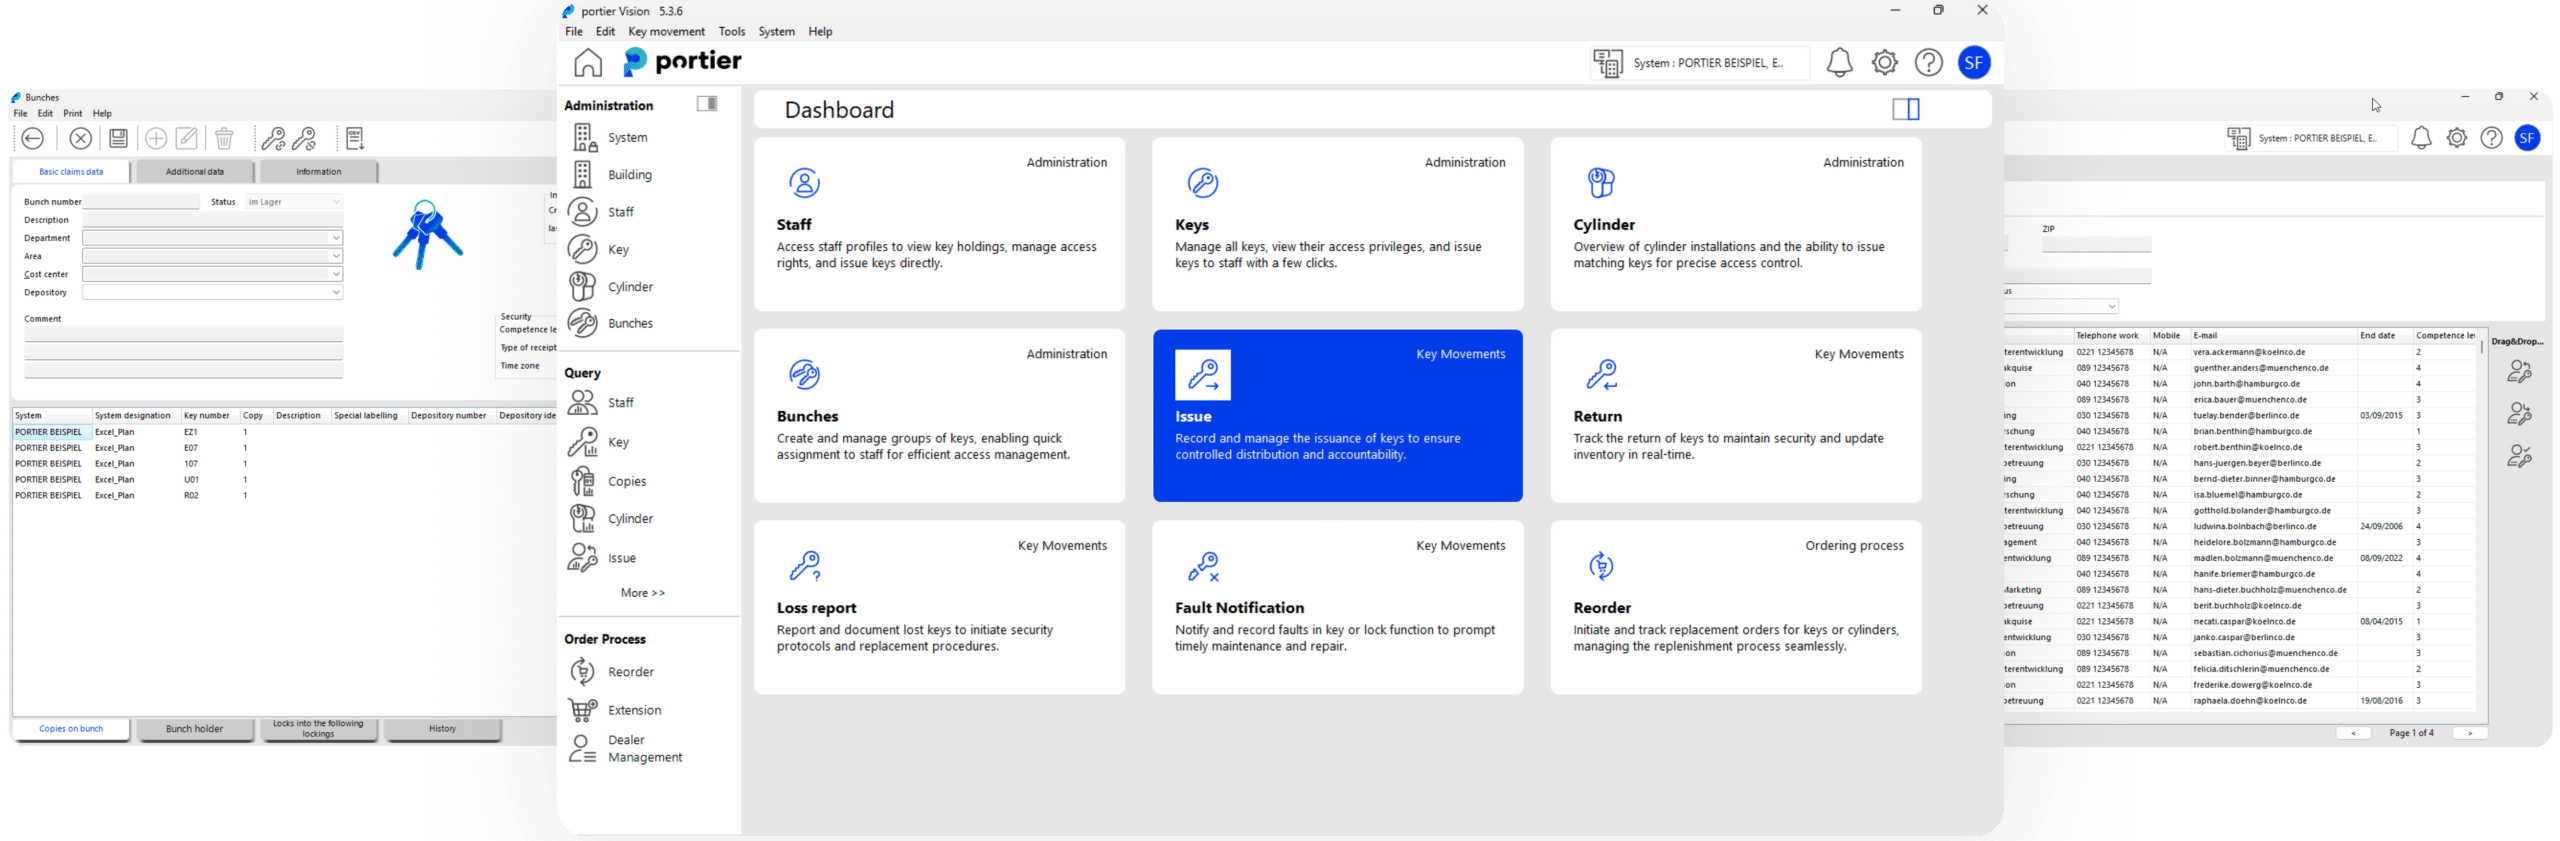The width and height of the screenshot is (2560, 841).
Task: Add a new bunch with the plus icon
Action: click(x=156, y=138)
